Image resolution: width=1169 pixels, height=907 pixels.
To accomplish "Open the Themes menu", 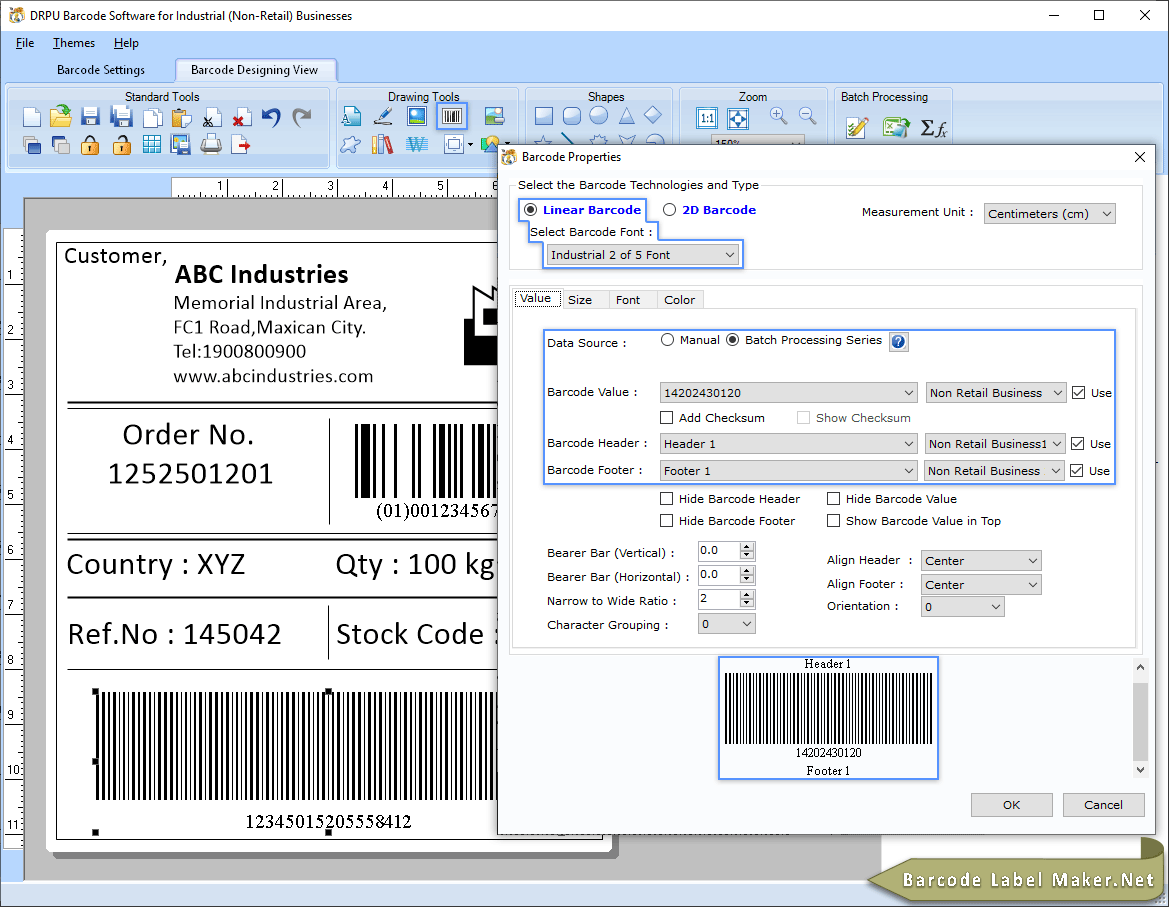I will point(74,43).
